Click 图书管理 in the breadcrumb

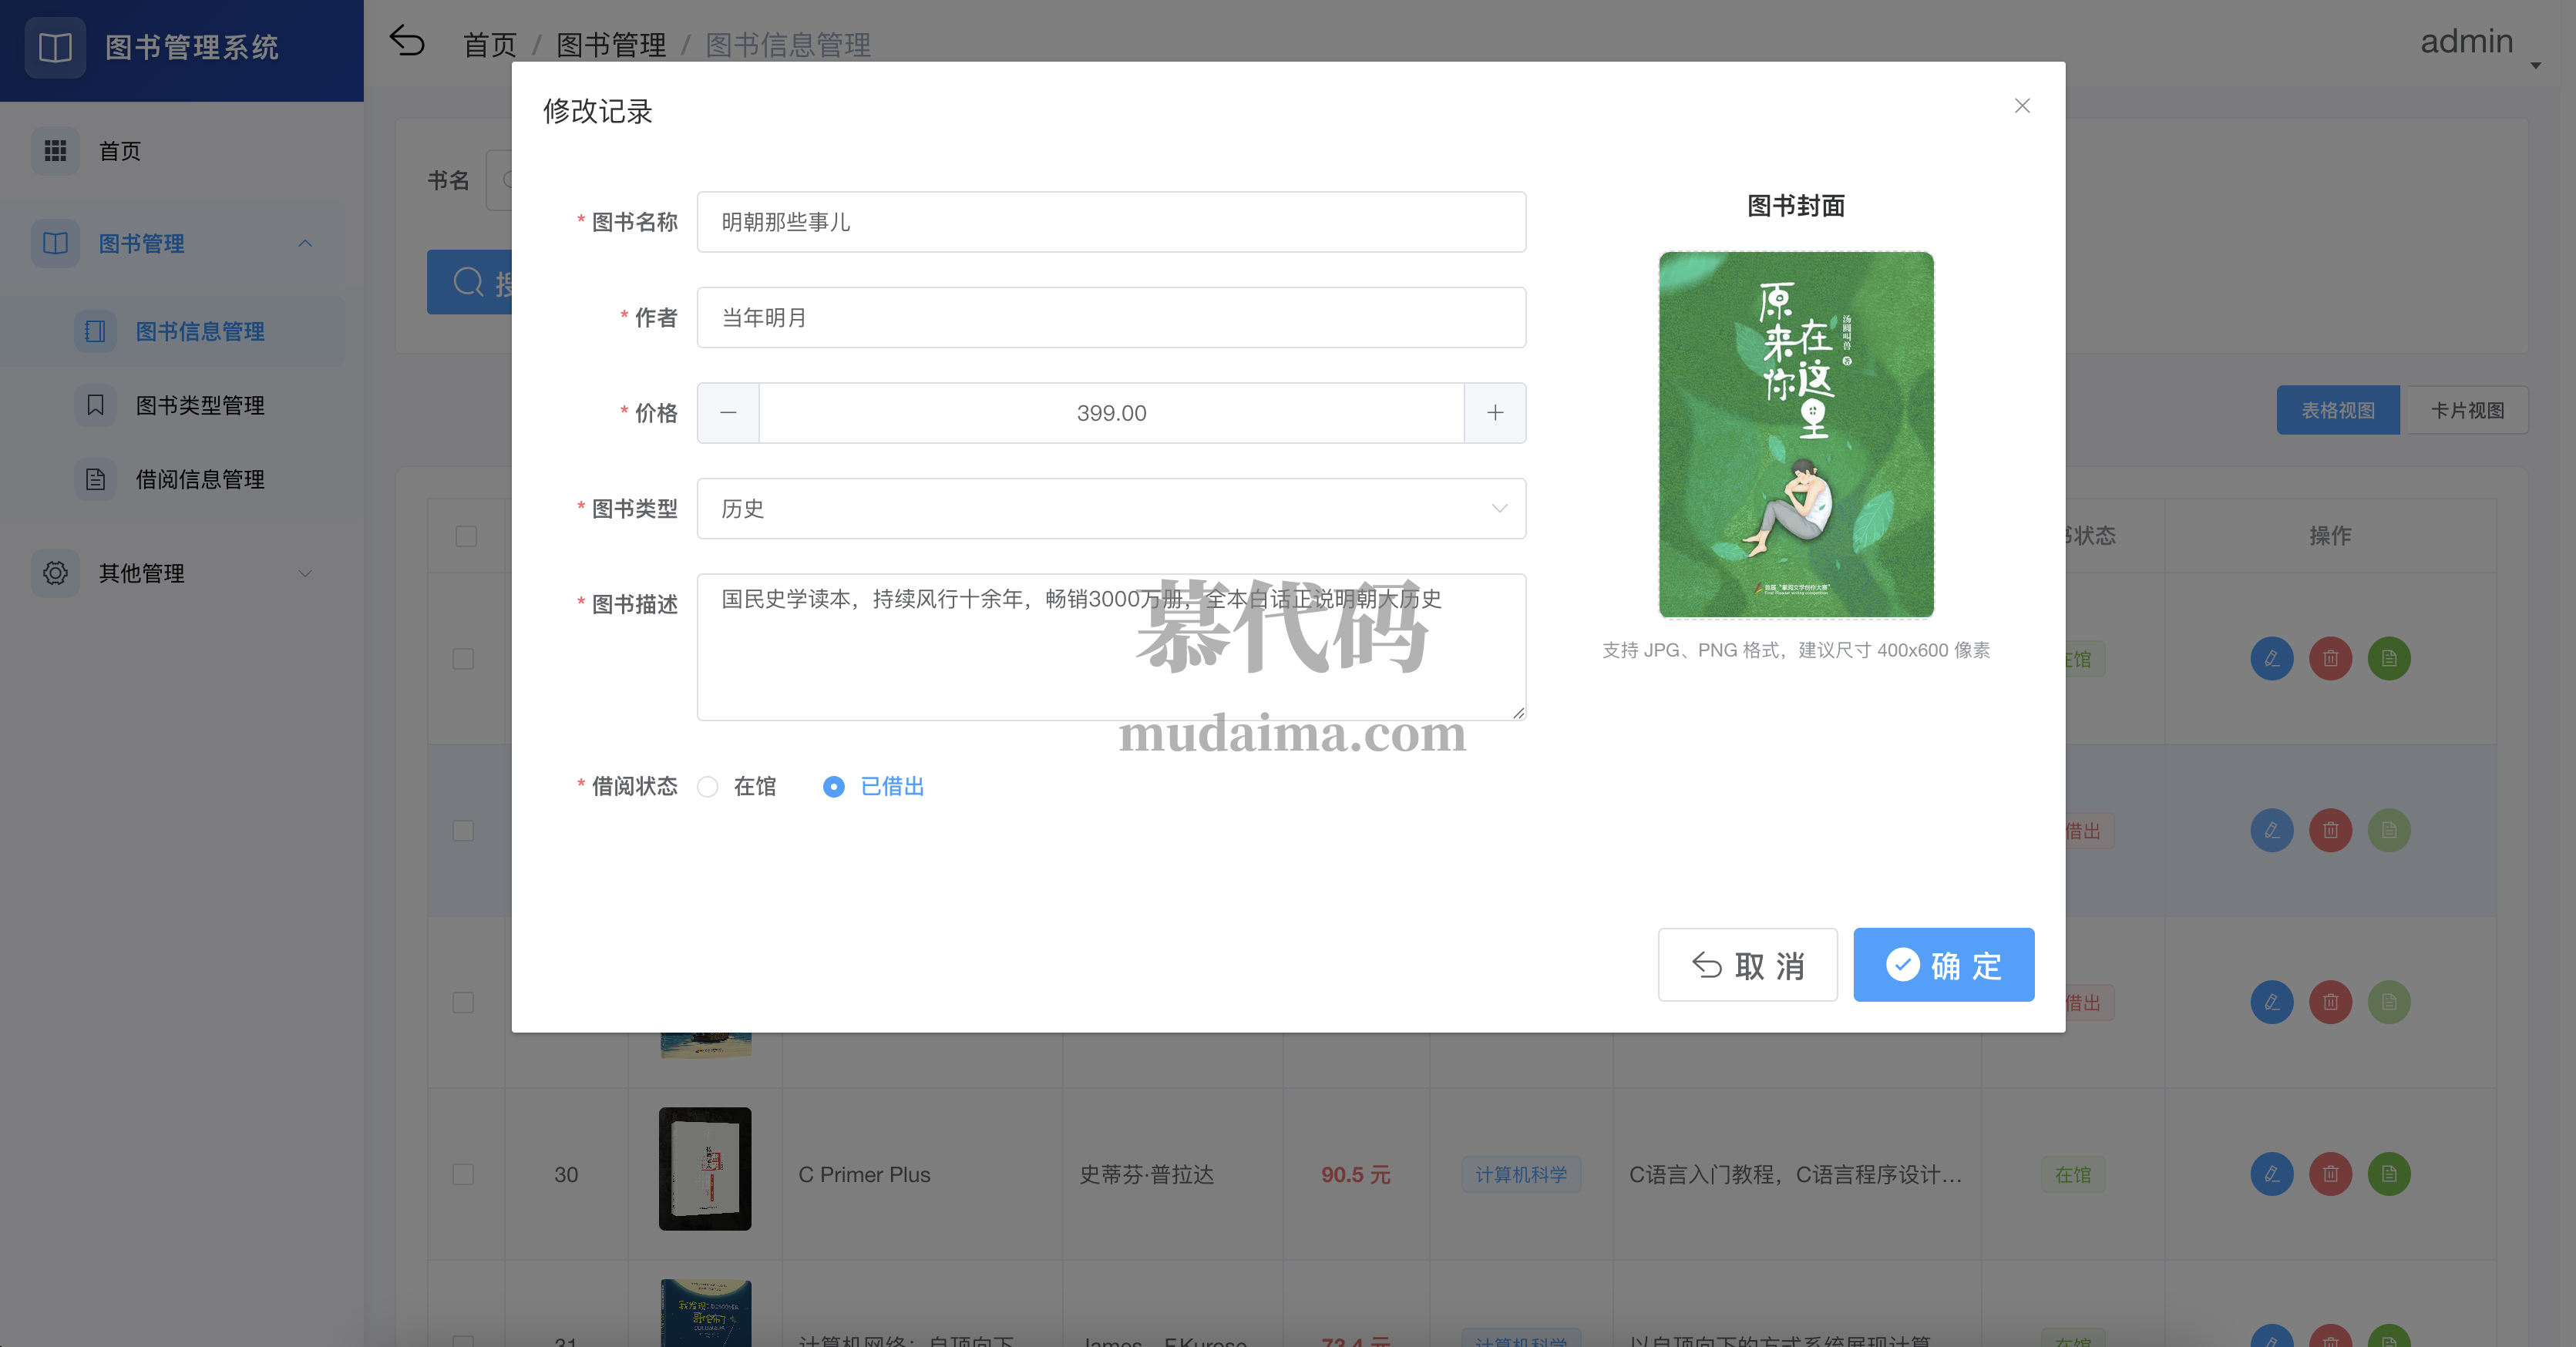(611, 45)
